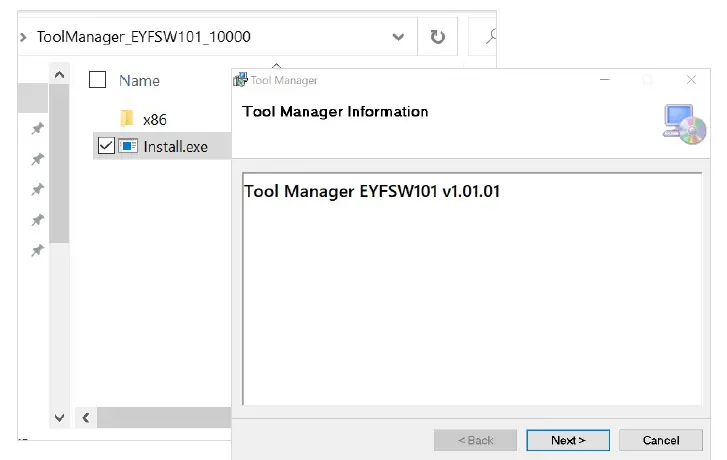Expand the breadcrumb chevron before ToolManager_EYFSW101_10000

point(23,37)
